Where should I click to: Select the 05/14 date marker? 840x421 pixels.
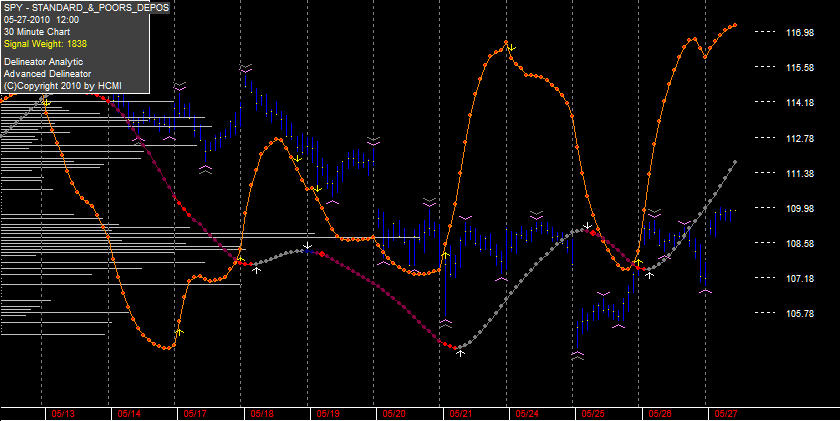[x=129, y=414]
